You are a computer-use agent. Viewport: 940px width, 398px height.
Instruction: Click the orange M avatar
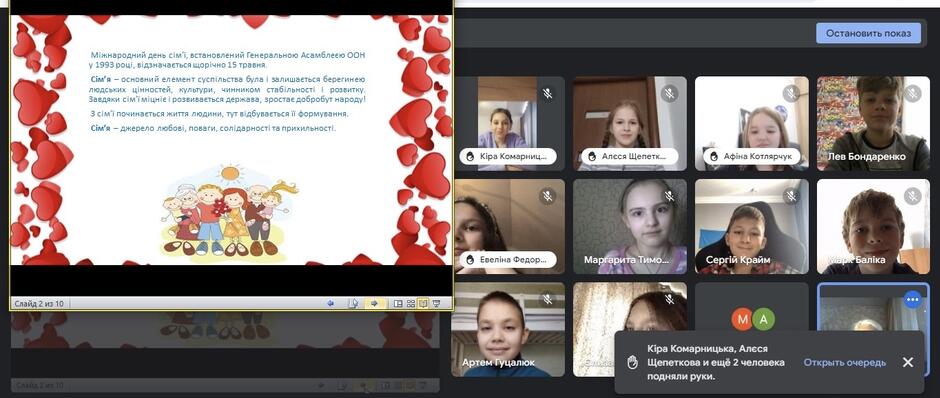[x=742, y=319]
